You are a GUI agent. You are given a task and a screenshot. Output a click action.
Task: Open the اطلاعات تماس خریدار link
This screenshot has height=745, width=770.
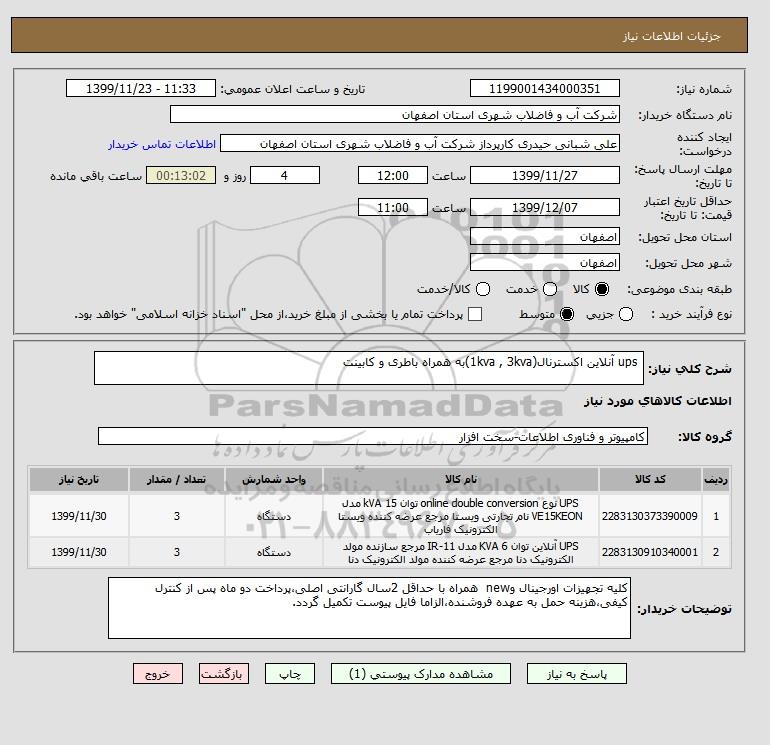pos(162,144)
